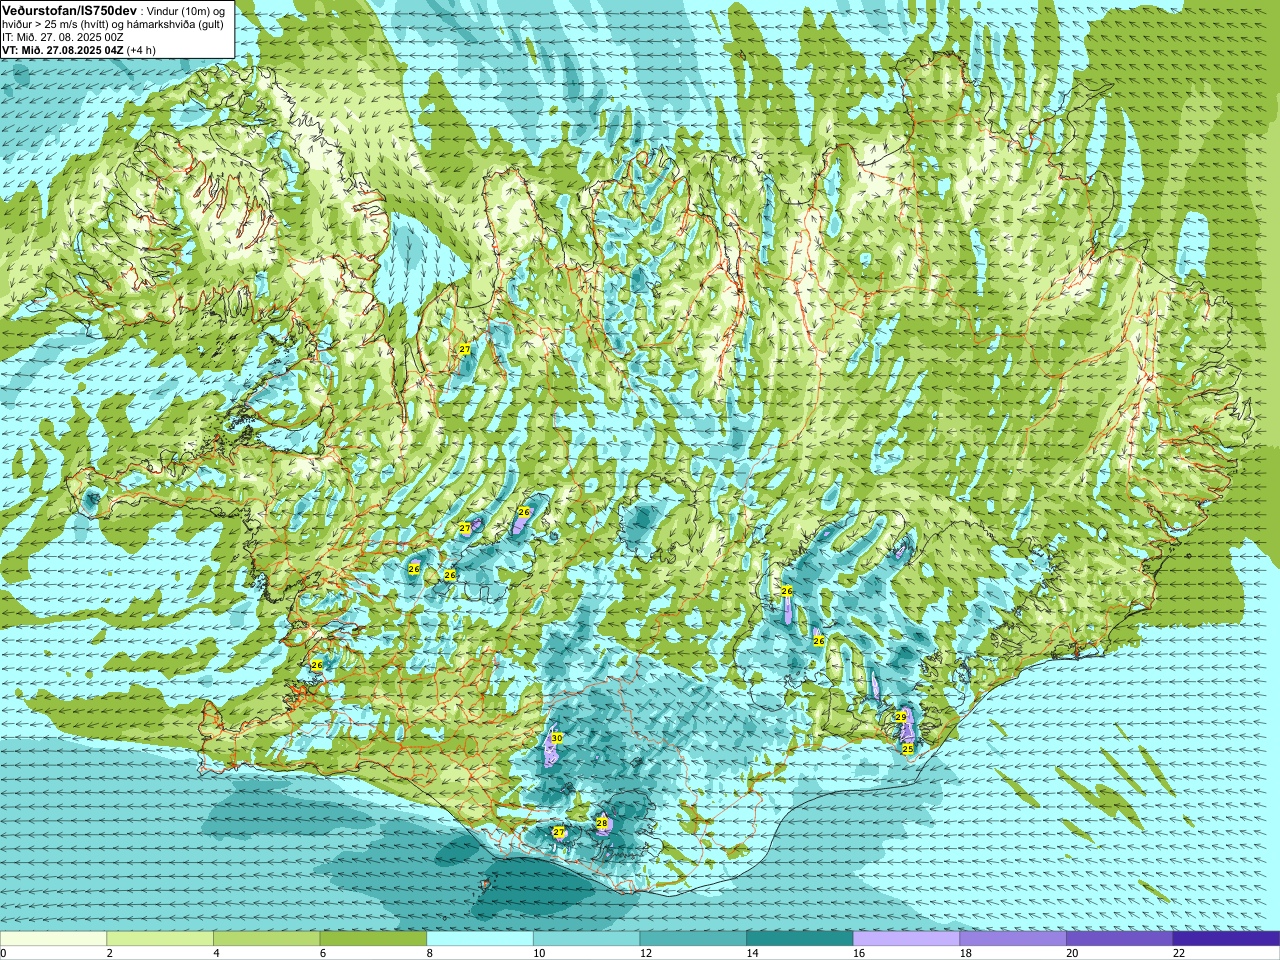
Task: Click the legend scale value 8
Action: [x=430, y=953]
